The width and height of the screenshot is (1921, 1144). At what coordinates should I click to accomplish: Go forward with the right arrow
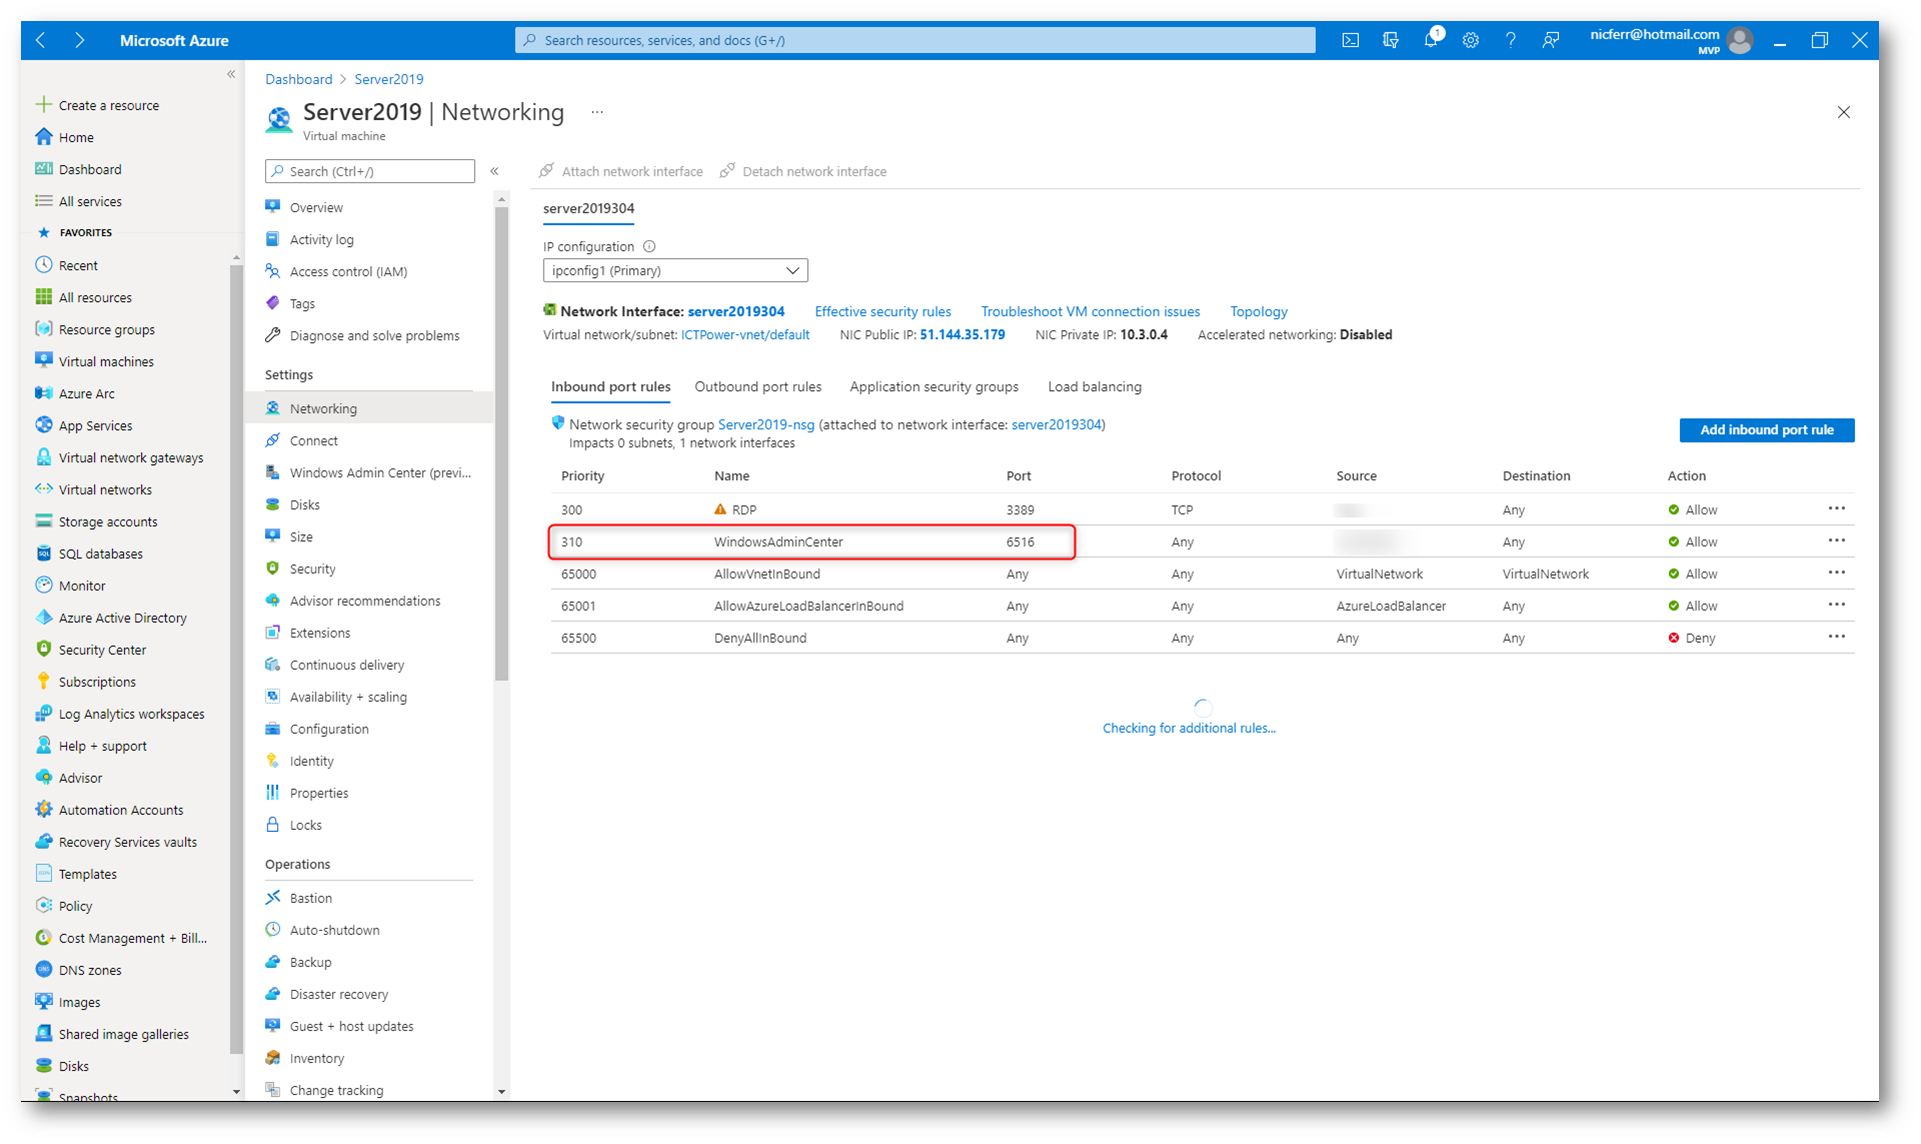point(80,40)
